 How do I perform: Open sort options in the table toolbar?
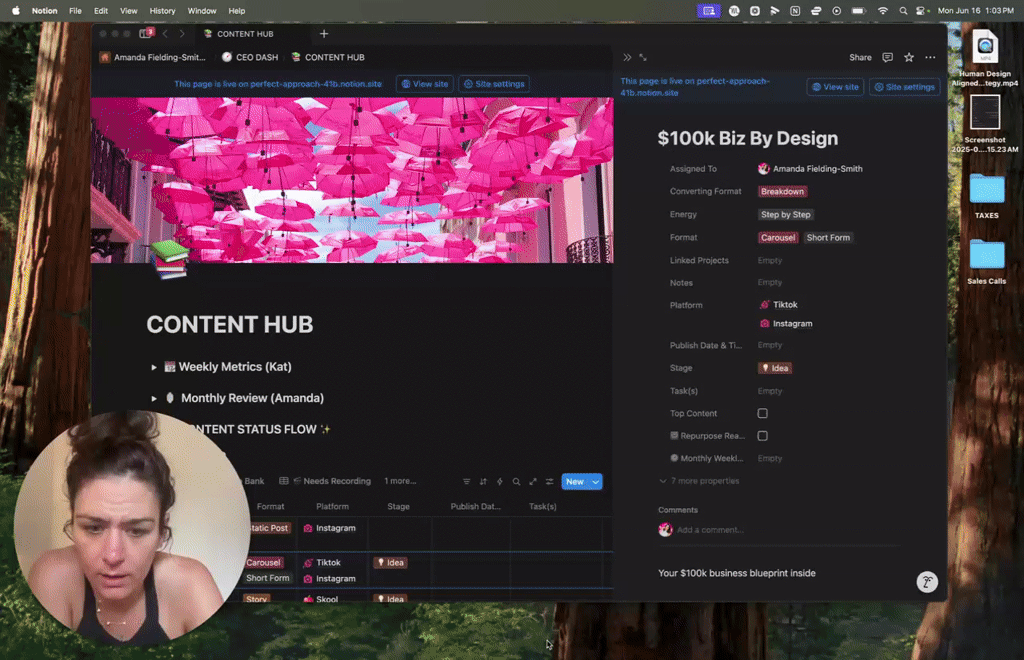(x=483, y=482)
